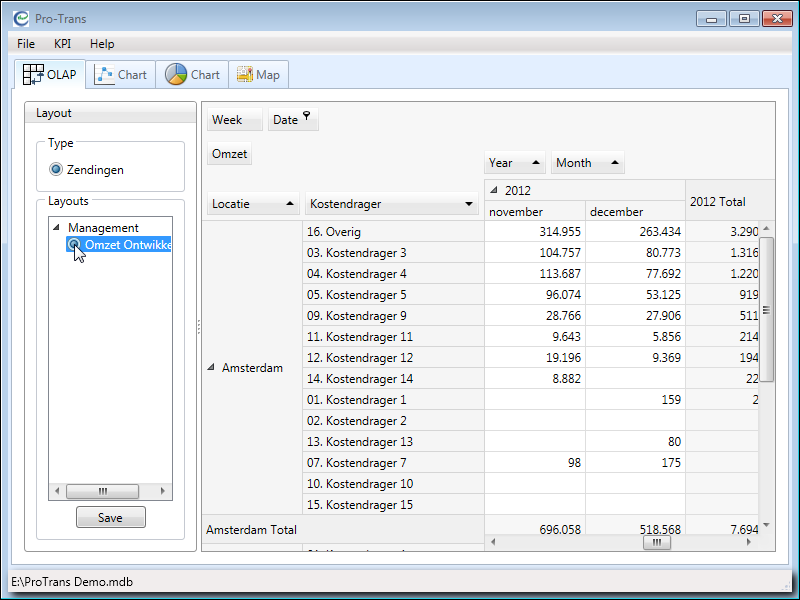Click the OLAP grid tab icon

tap(33, 75)
